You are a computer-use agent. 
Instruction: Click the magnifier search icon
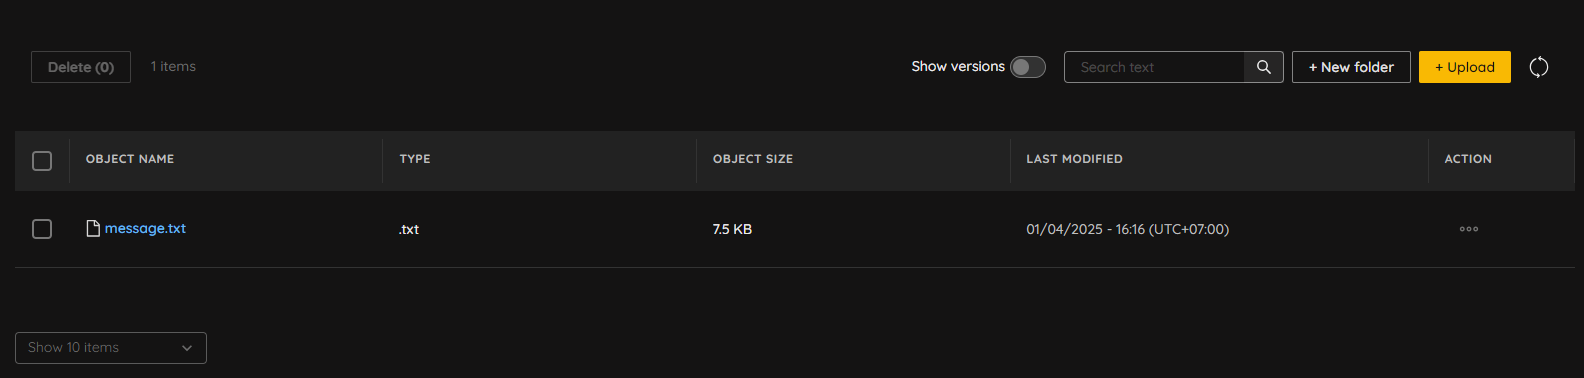(1264, 67)
